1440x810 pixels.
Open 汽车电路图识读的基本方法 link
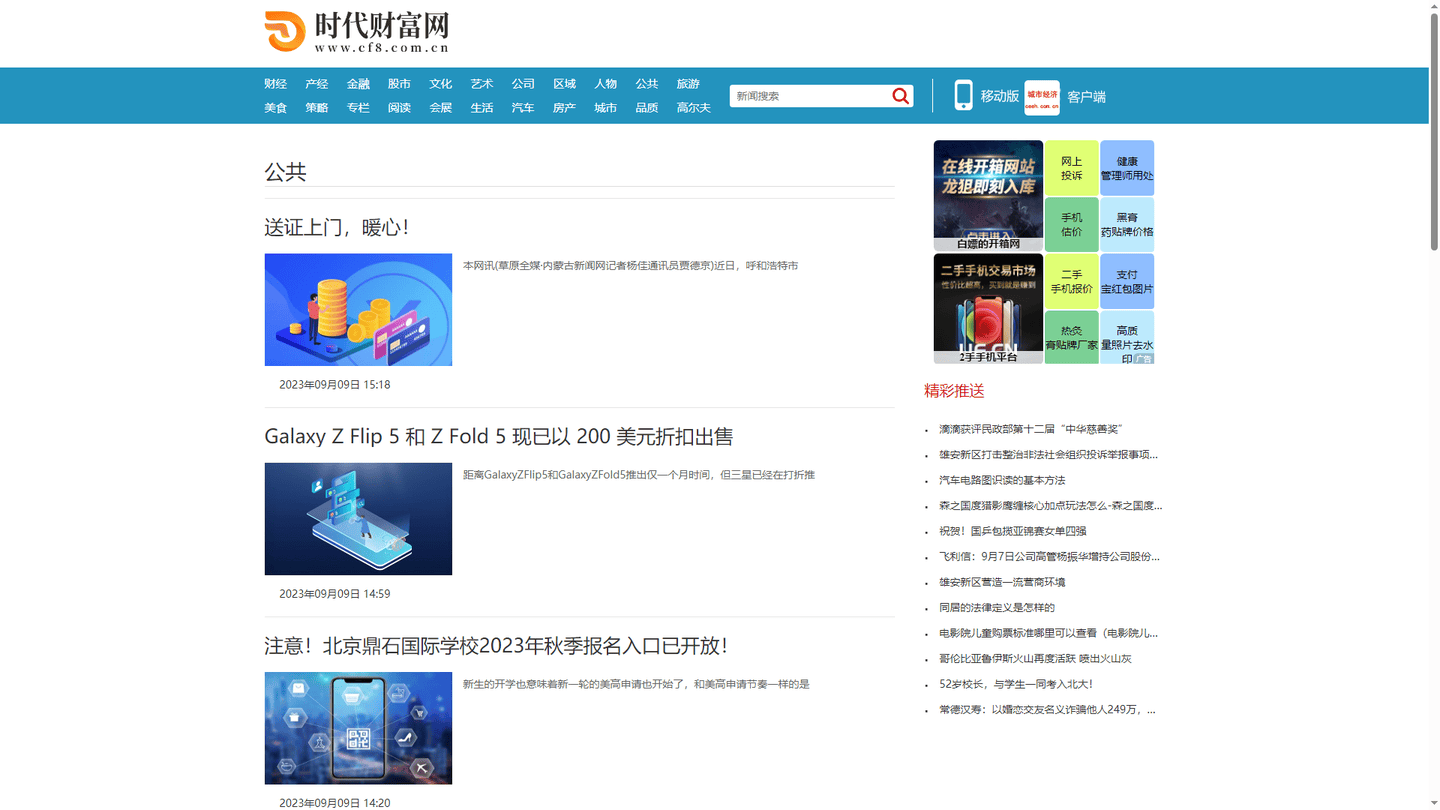coord(1002,480)
